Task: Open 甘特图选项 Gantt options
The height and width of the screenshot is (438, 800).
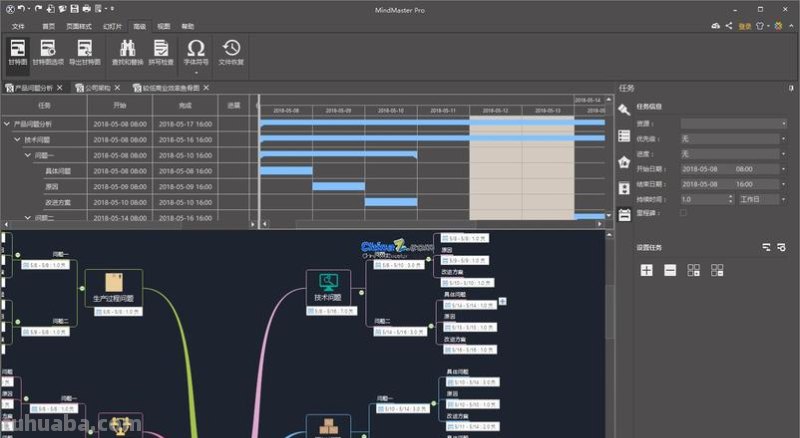Action: click(48, 53)
